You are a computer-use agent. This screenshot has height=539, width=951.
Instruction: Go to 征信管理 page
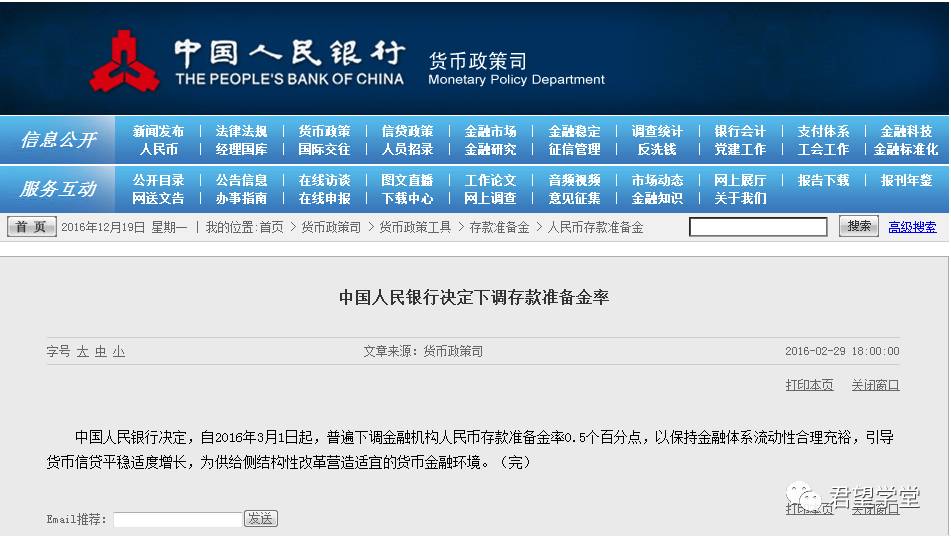pyautogui.click(x=574, y=149)
